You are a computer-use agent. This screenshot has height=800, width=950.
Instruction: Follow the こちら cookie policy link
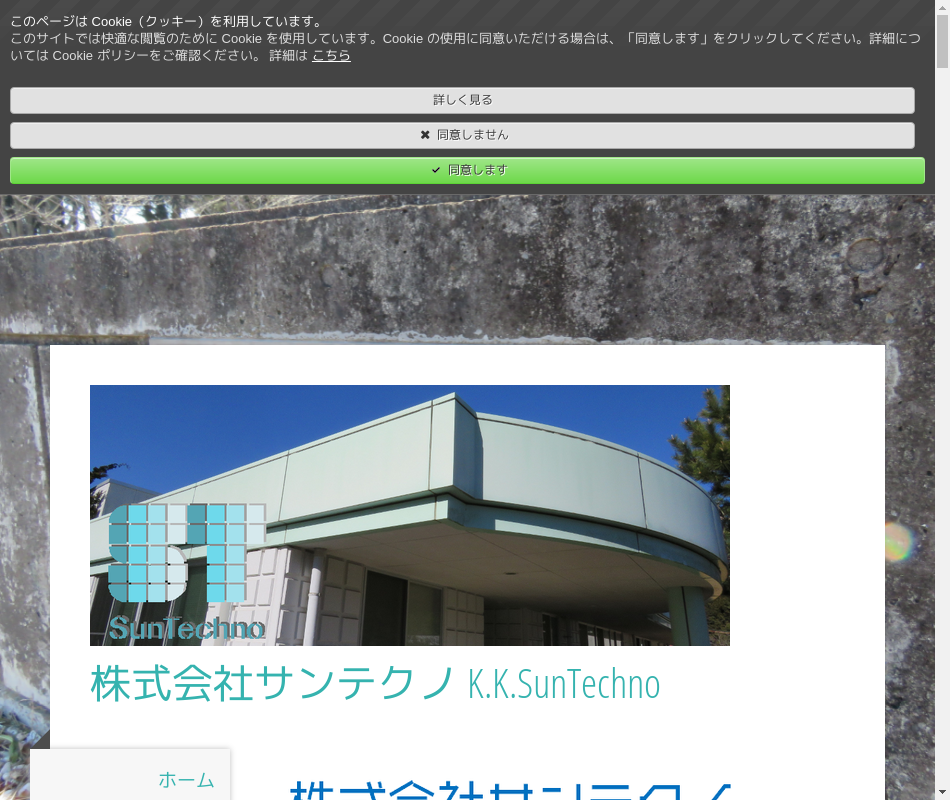pos(331,56)
